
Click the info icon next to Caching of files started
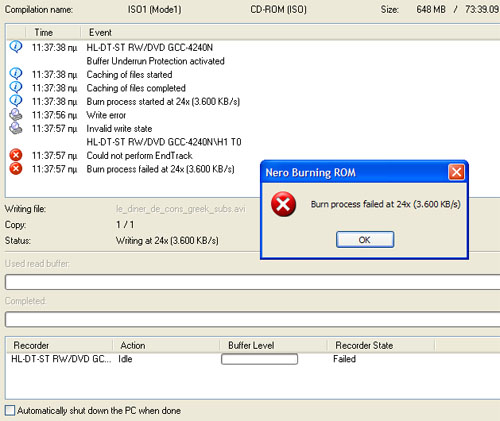click(16, 74)
